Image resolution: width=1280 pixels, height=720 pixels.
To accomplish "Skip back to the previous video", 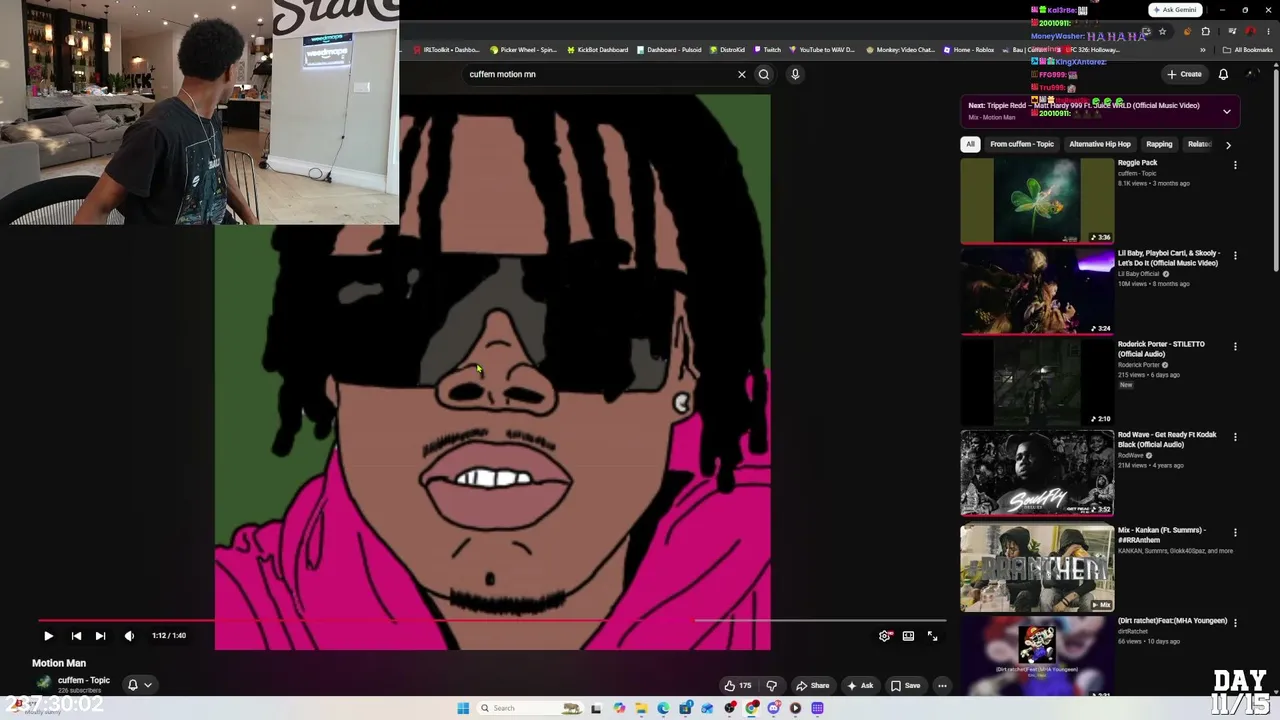I will [76, 636].
